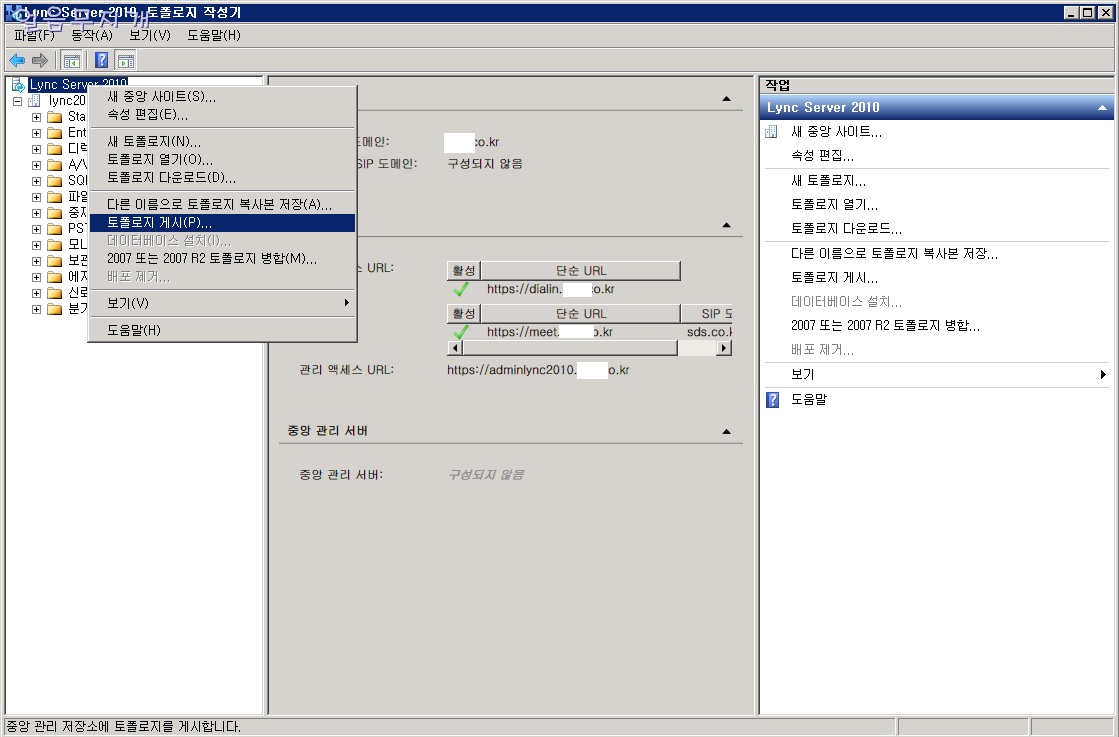1119x737 pixels.
Task: Click the 활성 column header above meet row
Action: [x=464, y=314]
